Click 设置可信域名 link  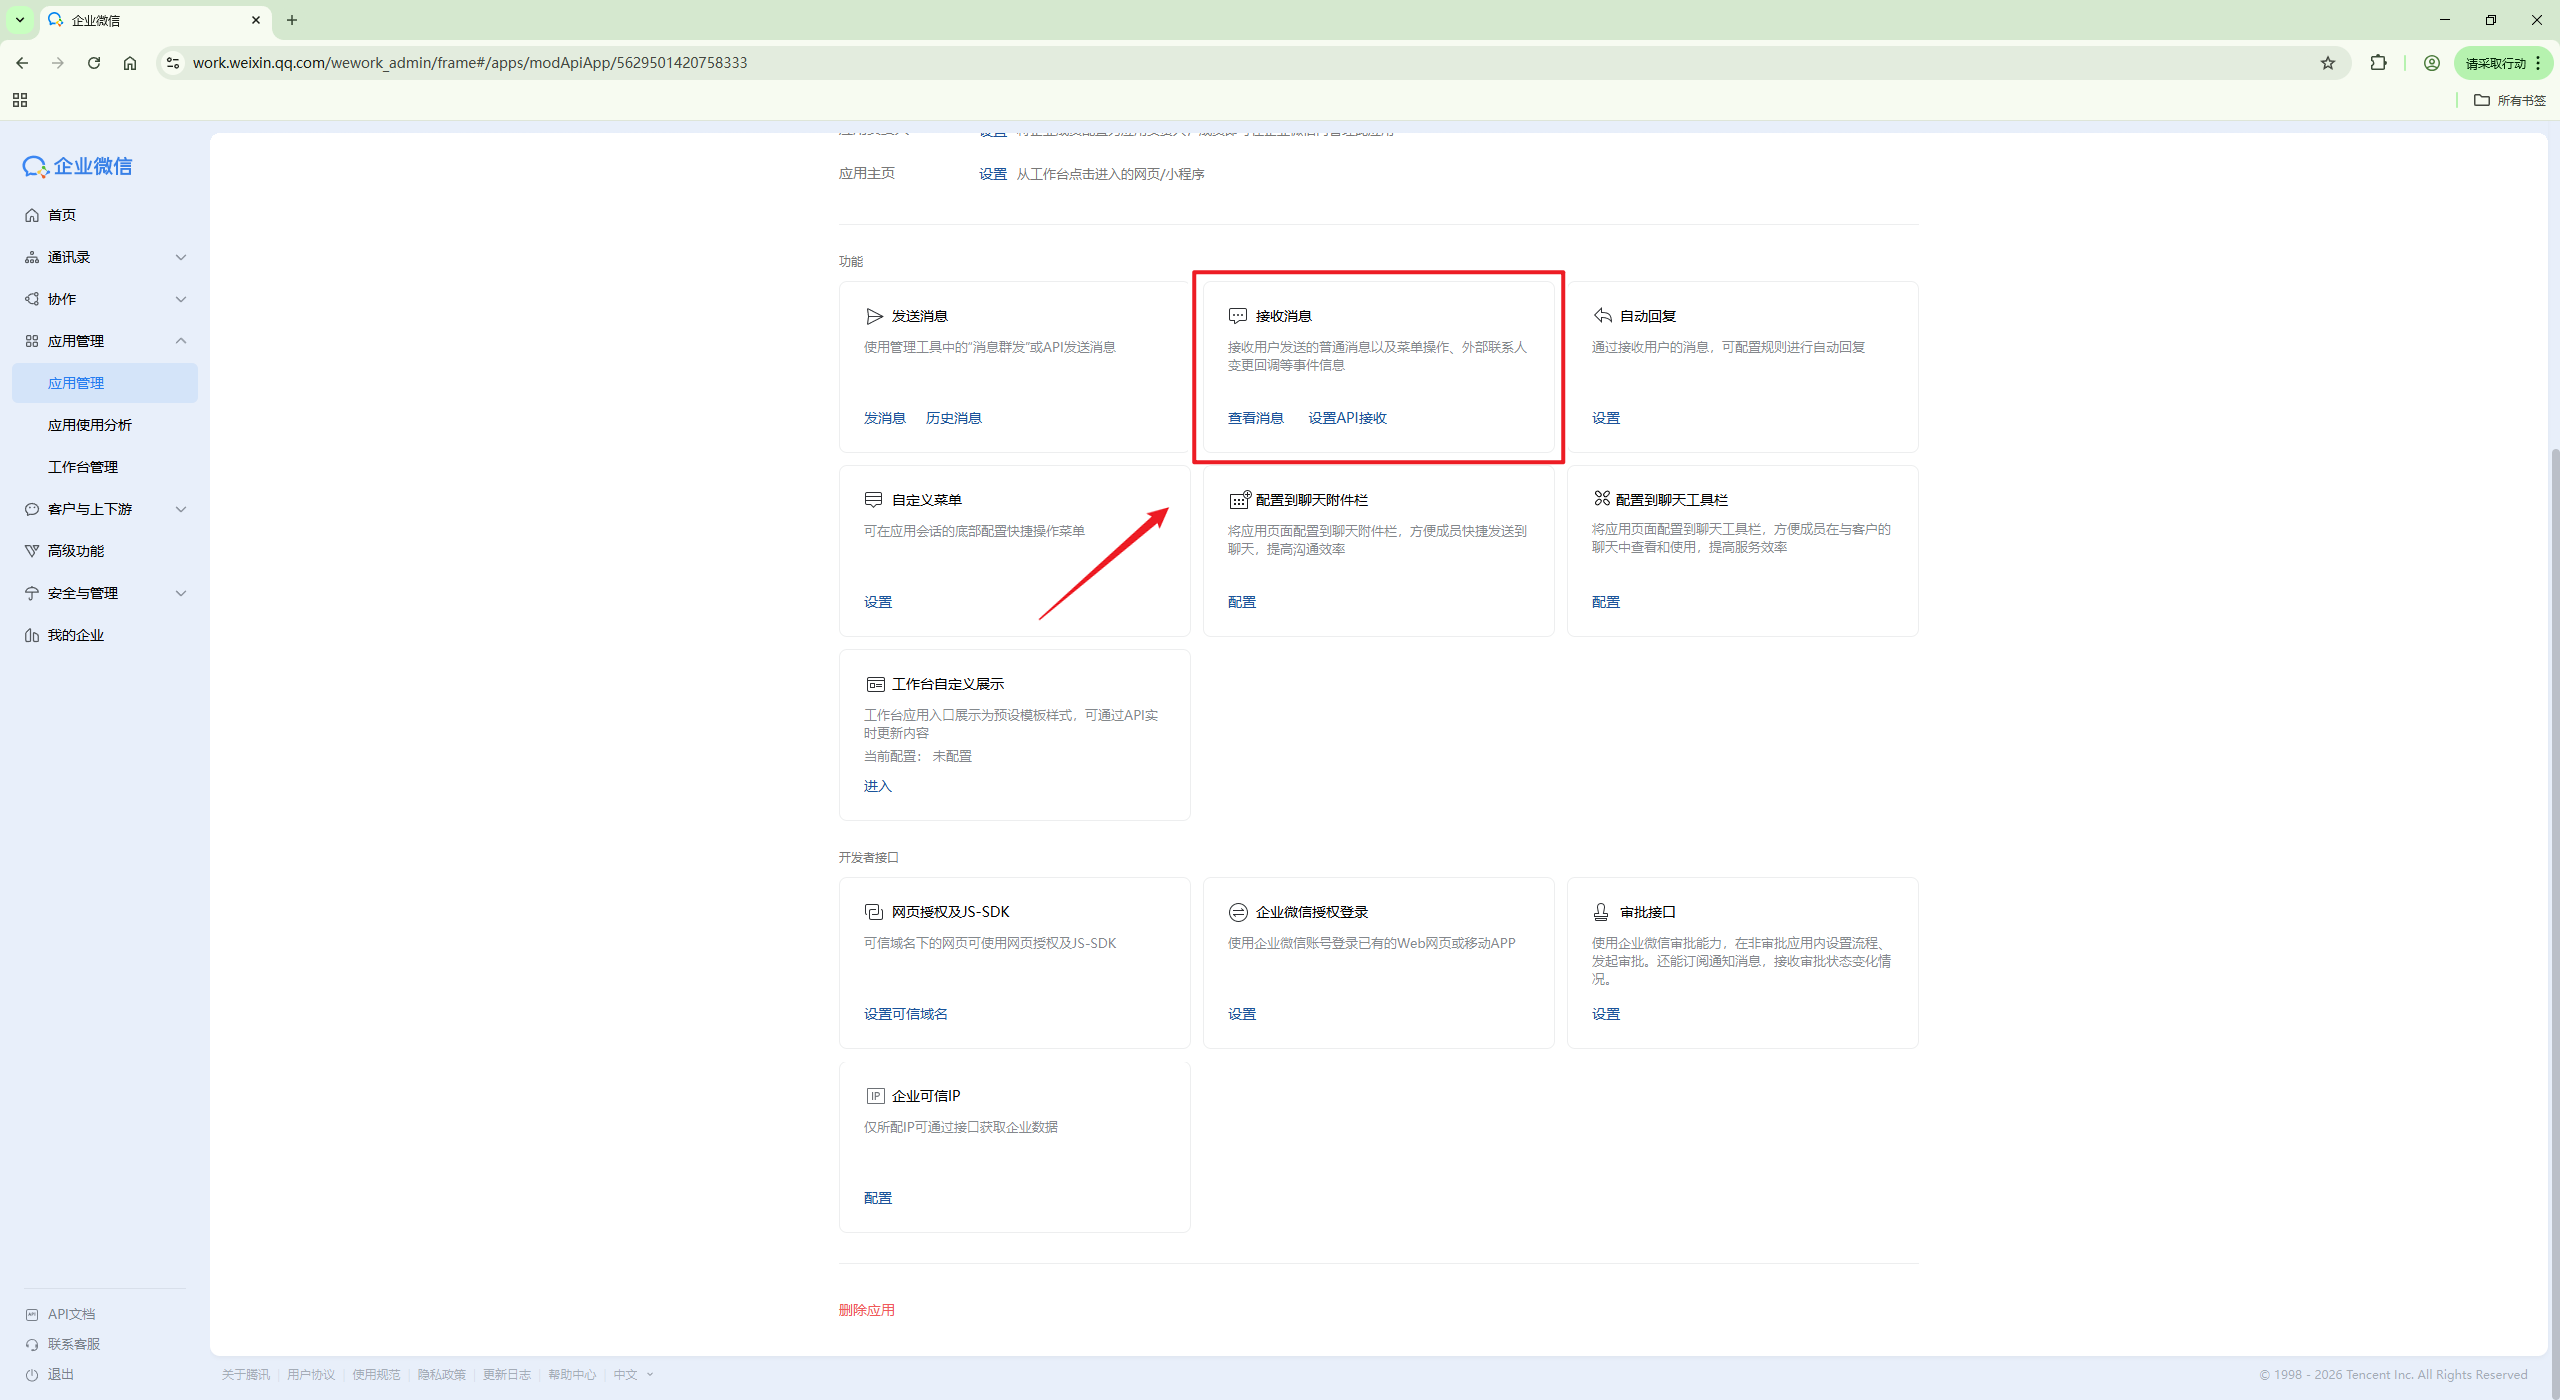click(x=906, y=1014)
